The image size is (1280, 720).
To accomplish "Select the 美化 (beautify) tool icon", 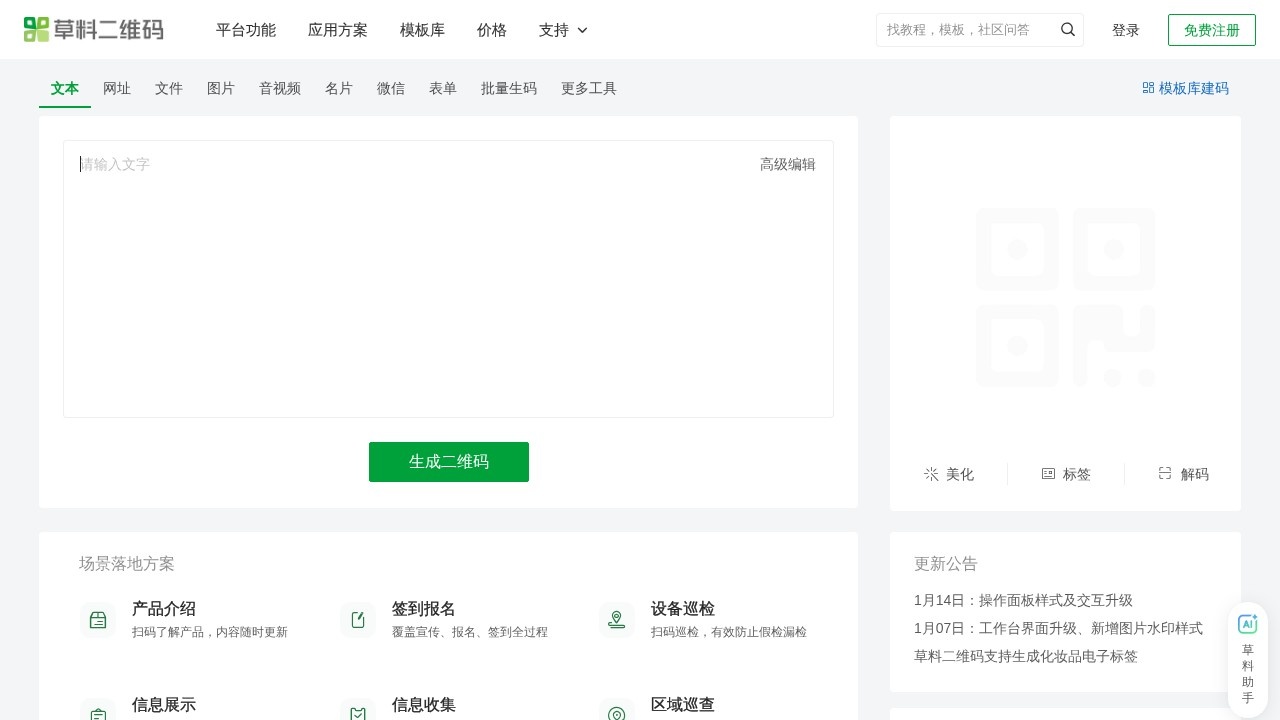I will (931, 474).
